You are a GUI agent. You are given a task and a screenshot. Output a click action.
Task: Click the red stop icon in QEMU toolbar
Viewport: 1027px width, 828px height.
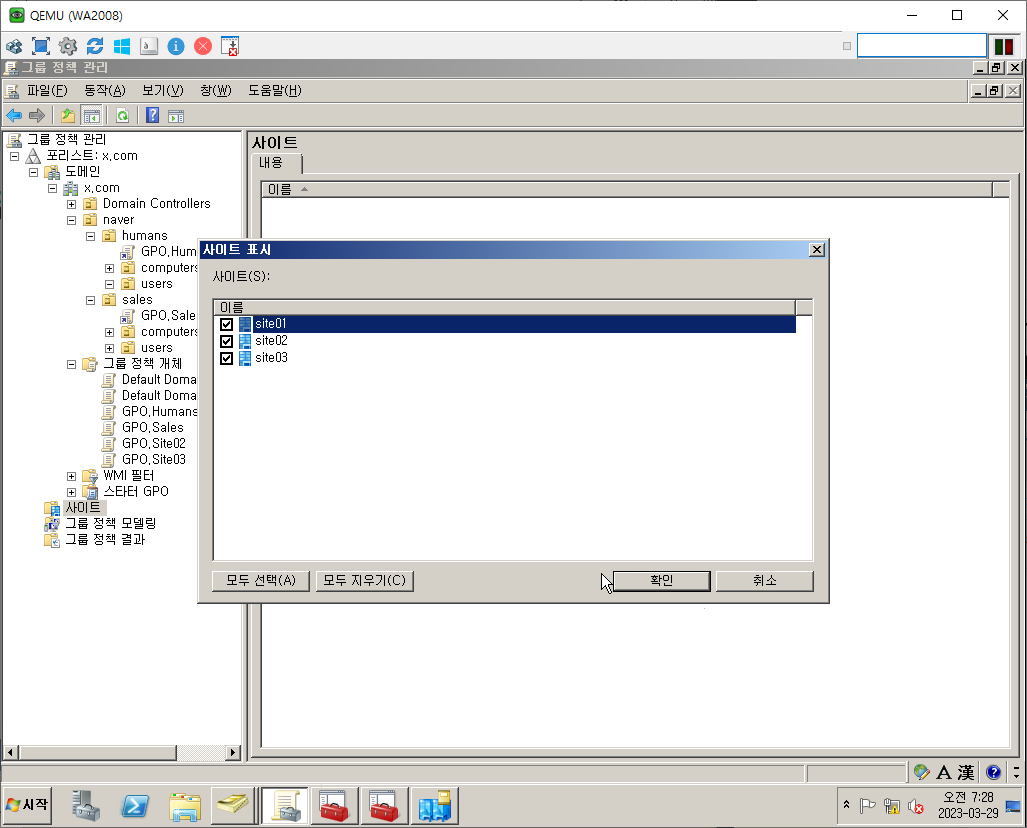[x=203, y=46]
